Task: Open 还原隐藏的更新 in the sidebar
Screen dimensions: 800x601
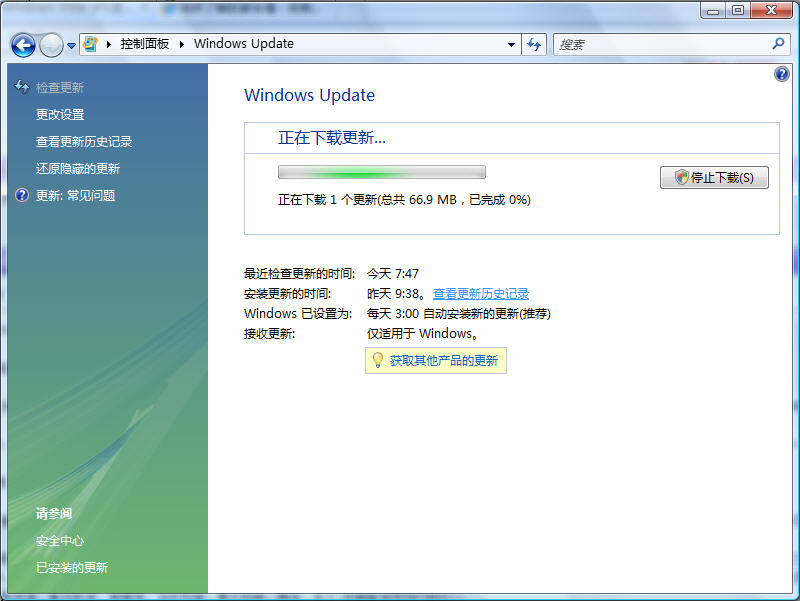Action: tap(78, 168)
